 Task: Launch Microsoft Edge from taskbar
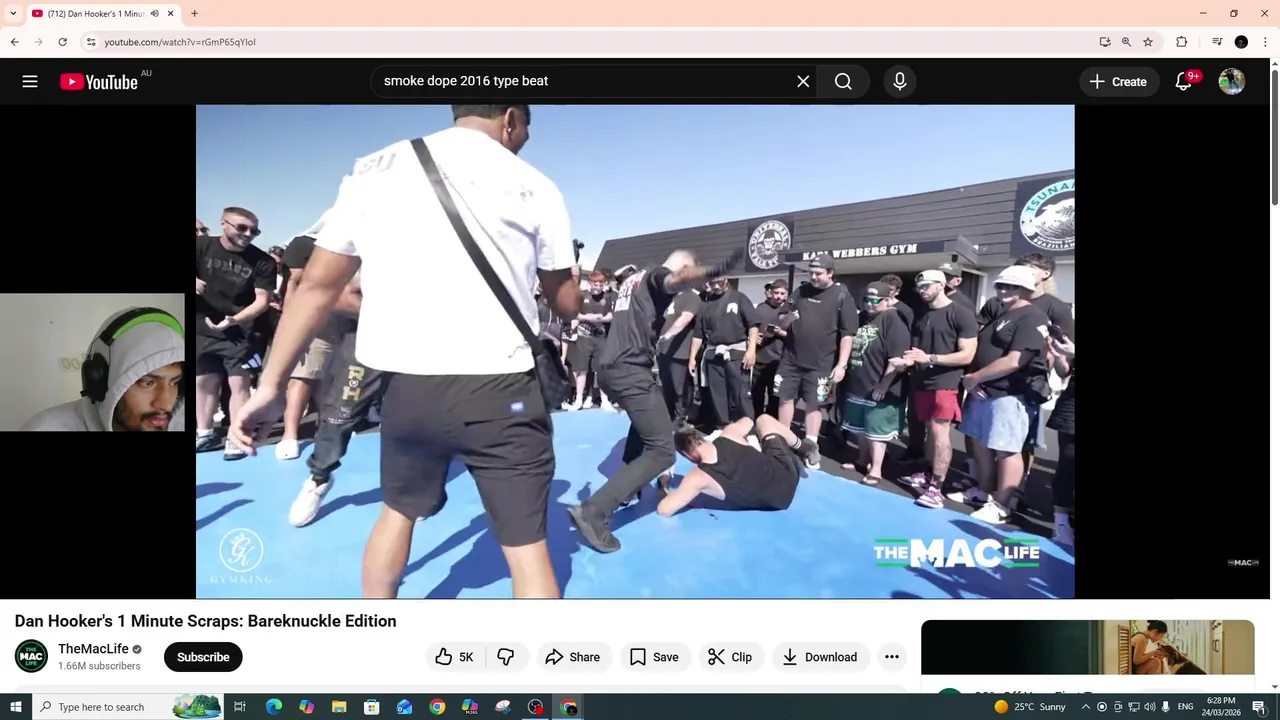(x=273, y=707)
